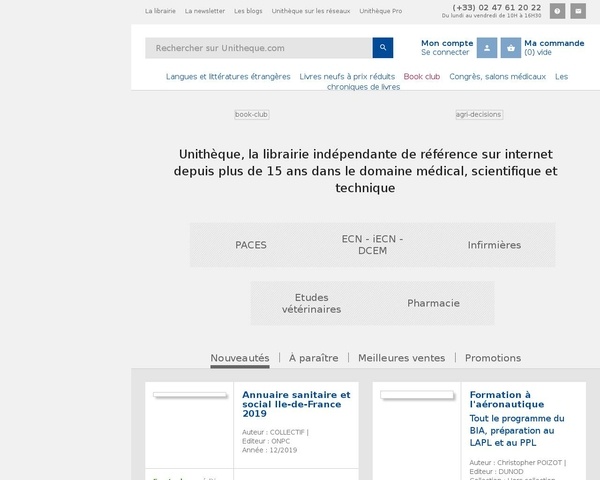The image size is (600, 480).
Task: Focus the Rechercher sur Unitheque.com field
Action: (x=259, y=48)
